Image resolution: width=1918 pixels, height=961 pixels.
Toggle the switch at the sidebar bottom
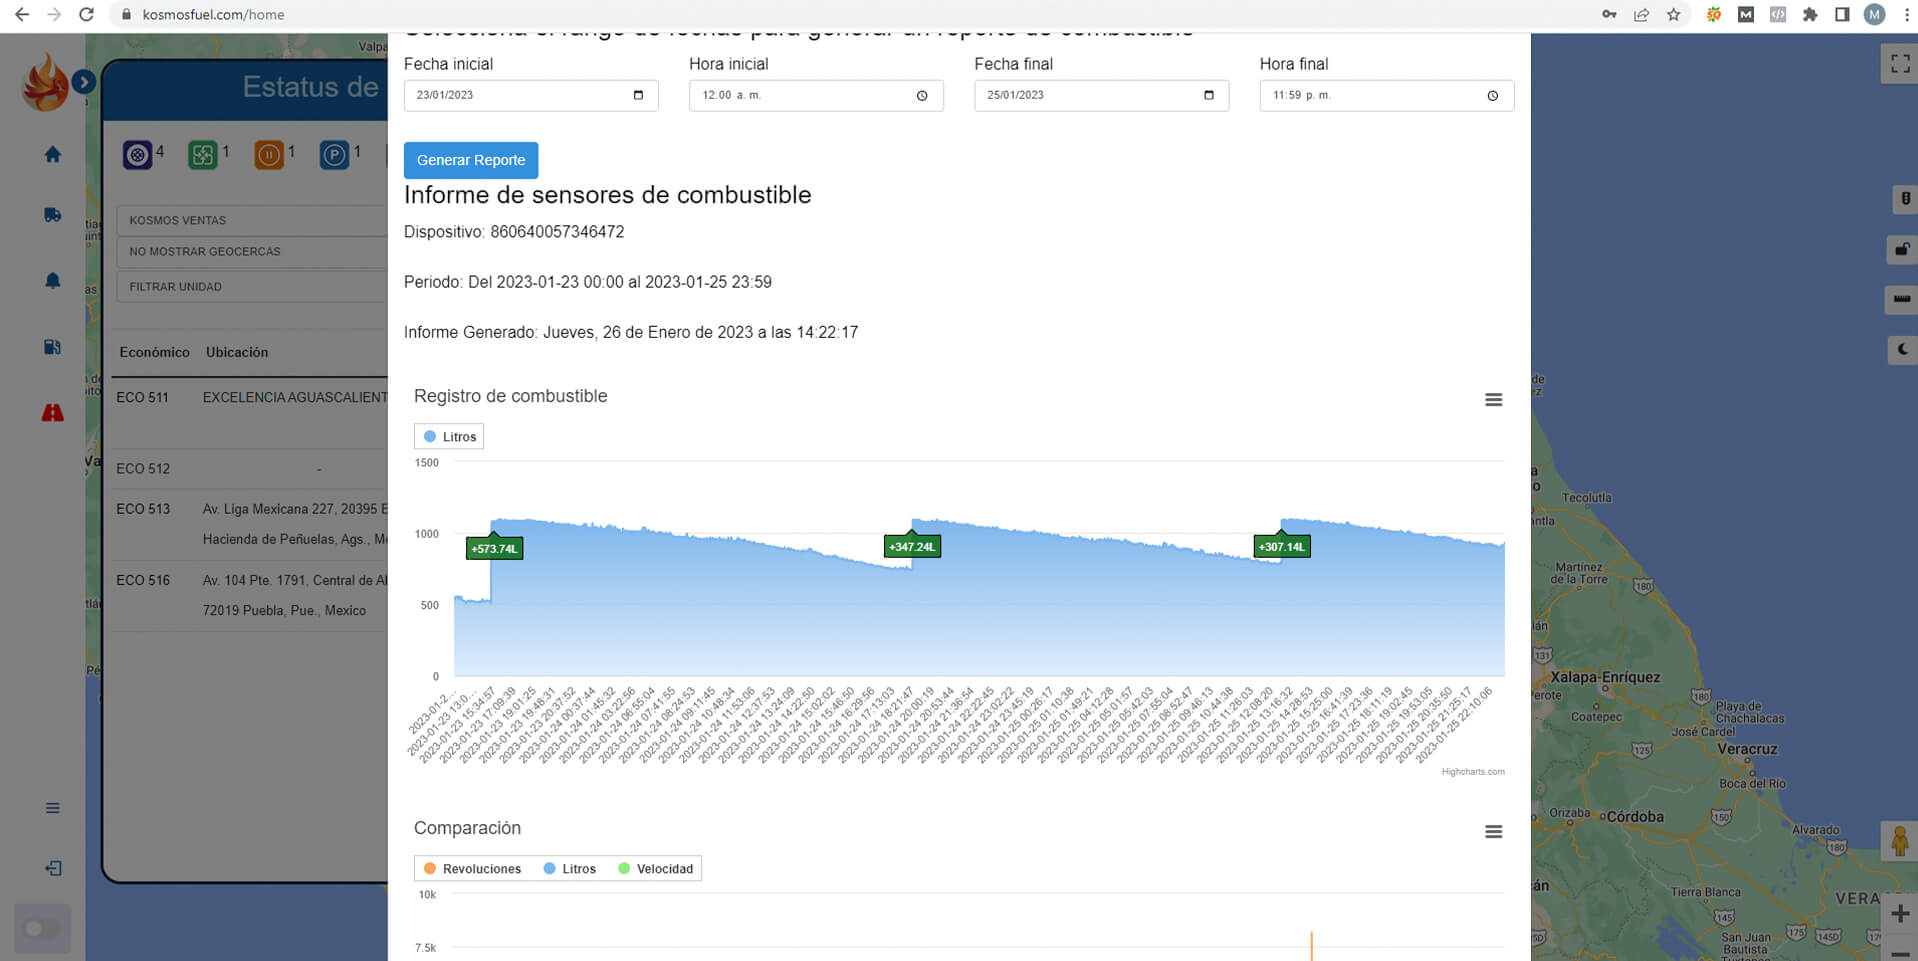point(42,929)
